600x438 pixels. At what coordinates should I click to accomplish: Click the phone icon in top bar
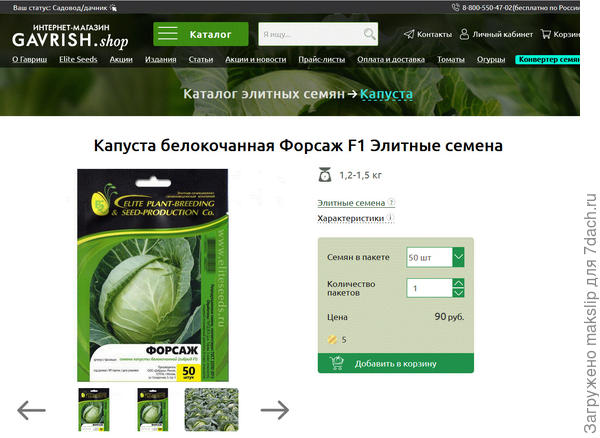click(x=456, y=7)
